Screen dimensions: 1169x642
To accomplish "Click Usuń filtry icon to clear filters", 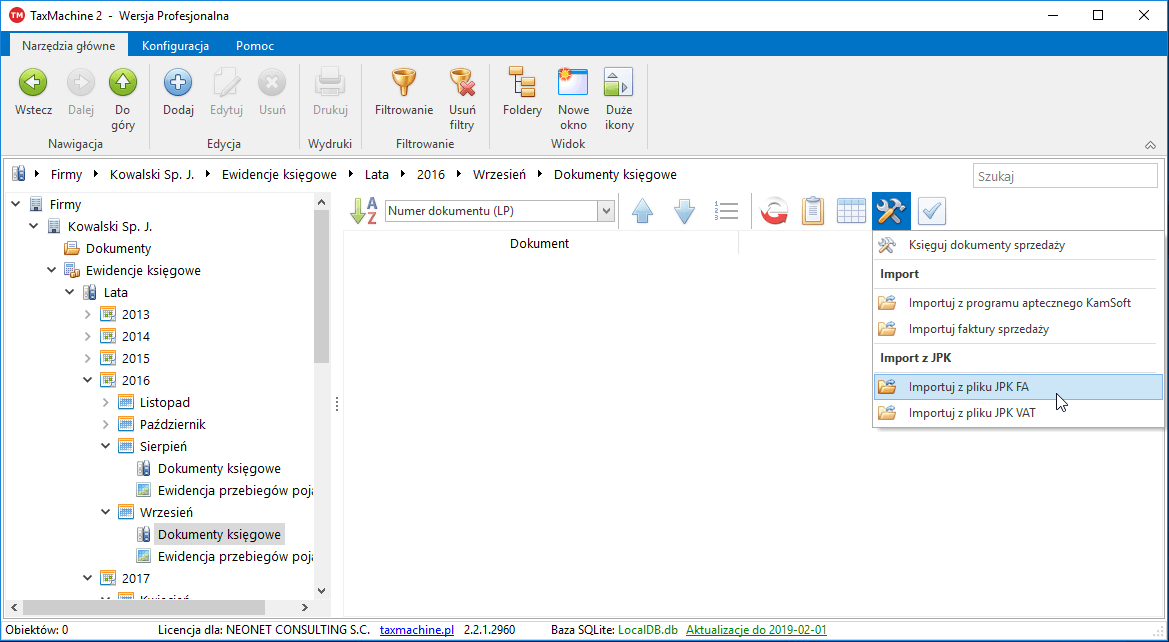I will click(x=461, y=84).
